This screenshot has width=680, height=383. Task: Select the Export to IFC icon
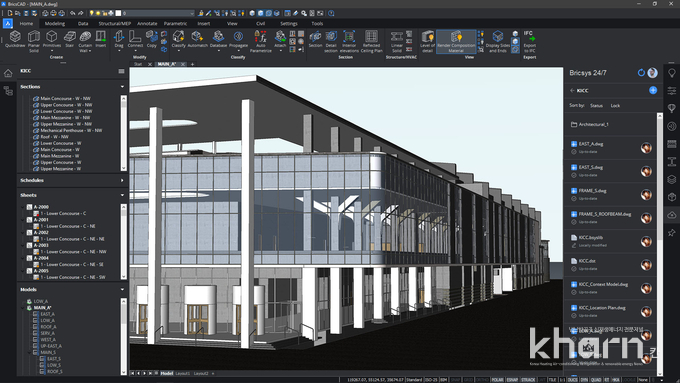tap(530, 41)
